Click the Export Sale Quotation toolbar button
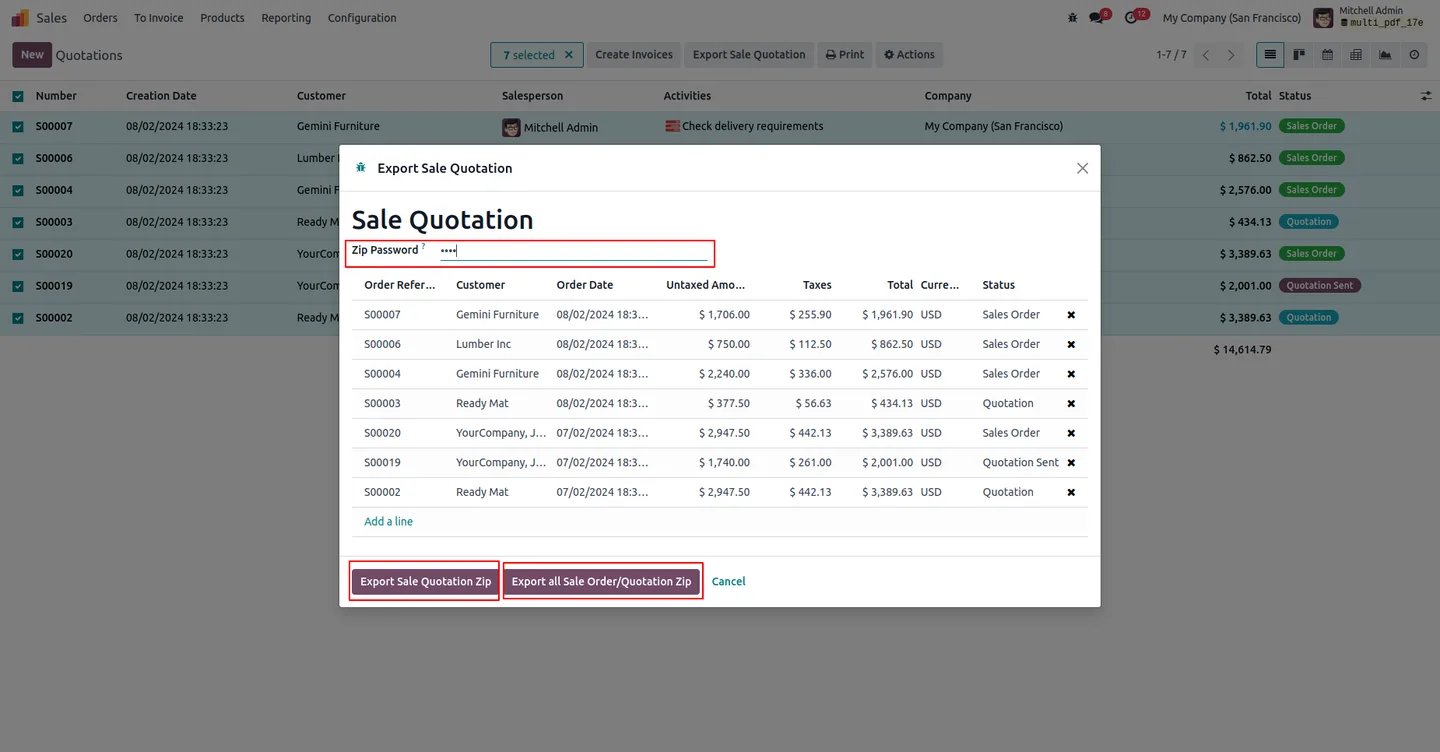 [x=749, y=55]
